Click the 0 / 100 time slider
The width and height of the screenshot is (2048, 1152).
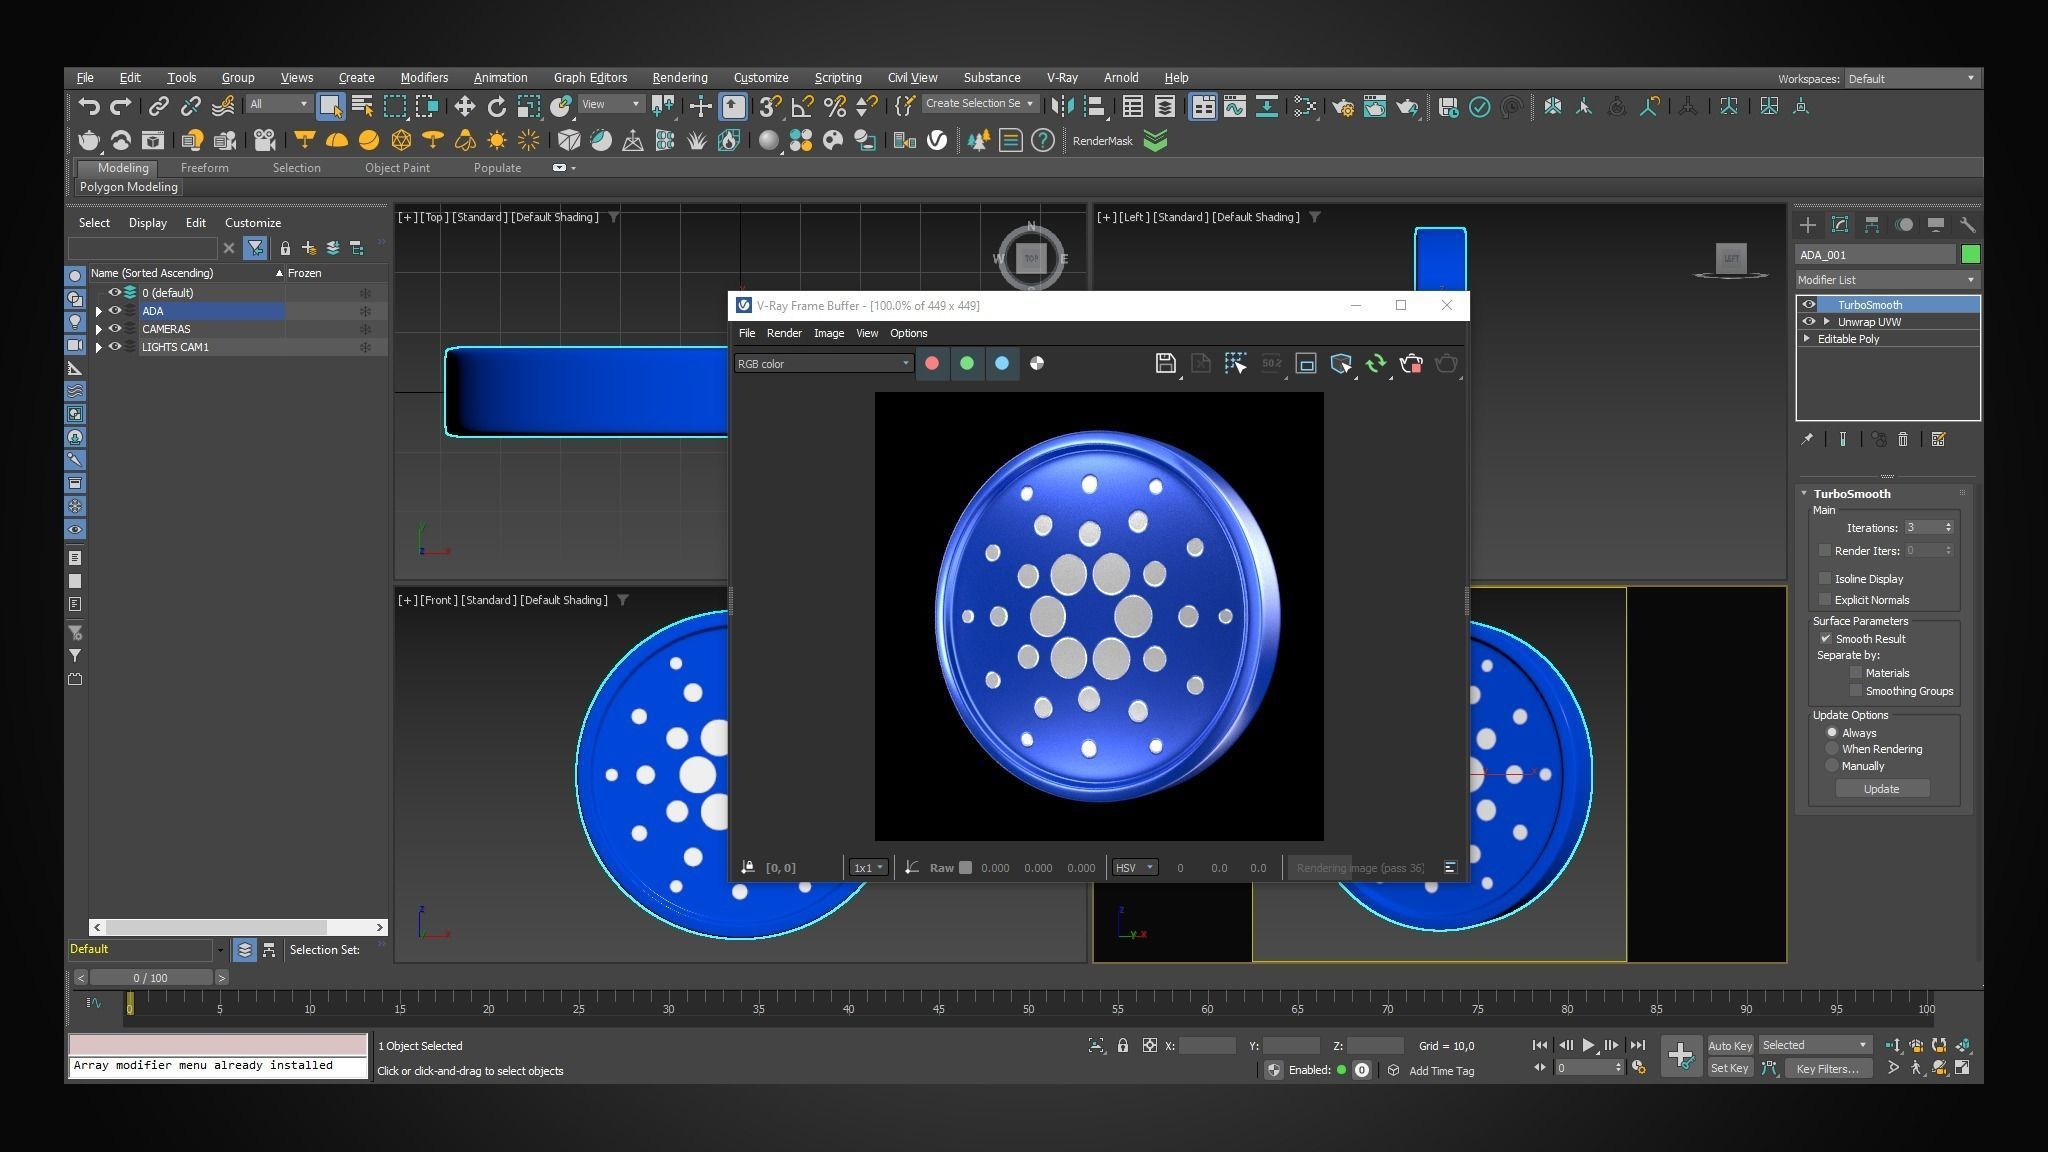[150, 978]
